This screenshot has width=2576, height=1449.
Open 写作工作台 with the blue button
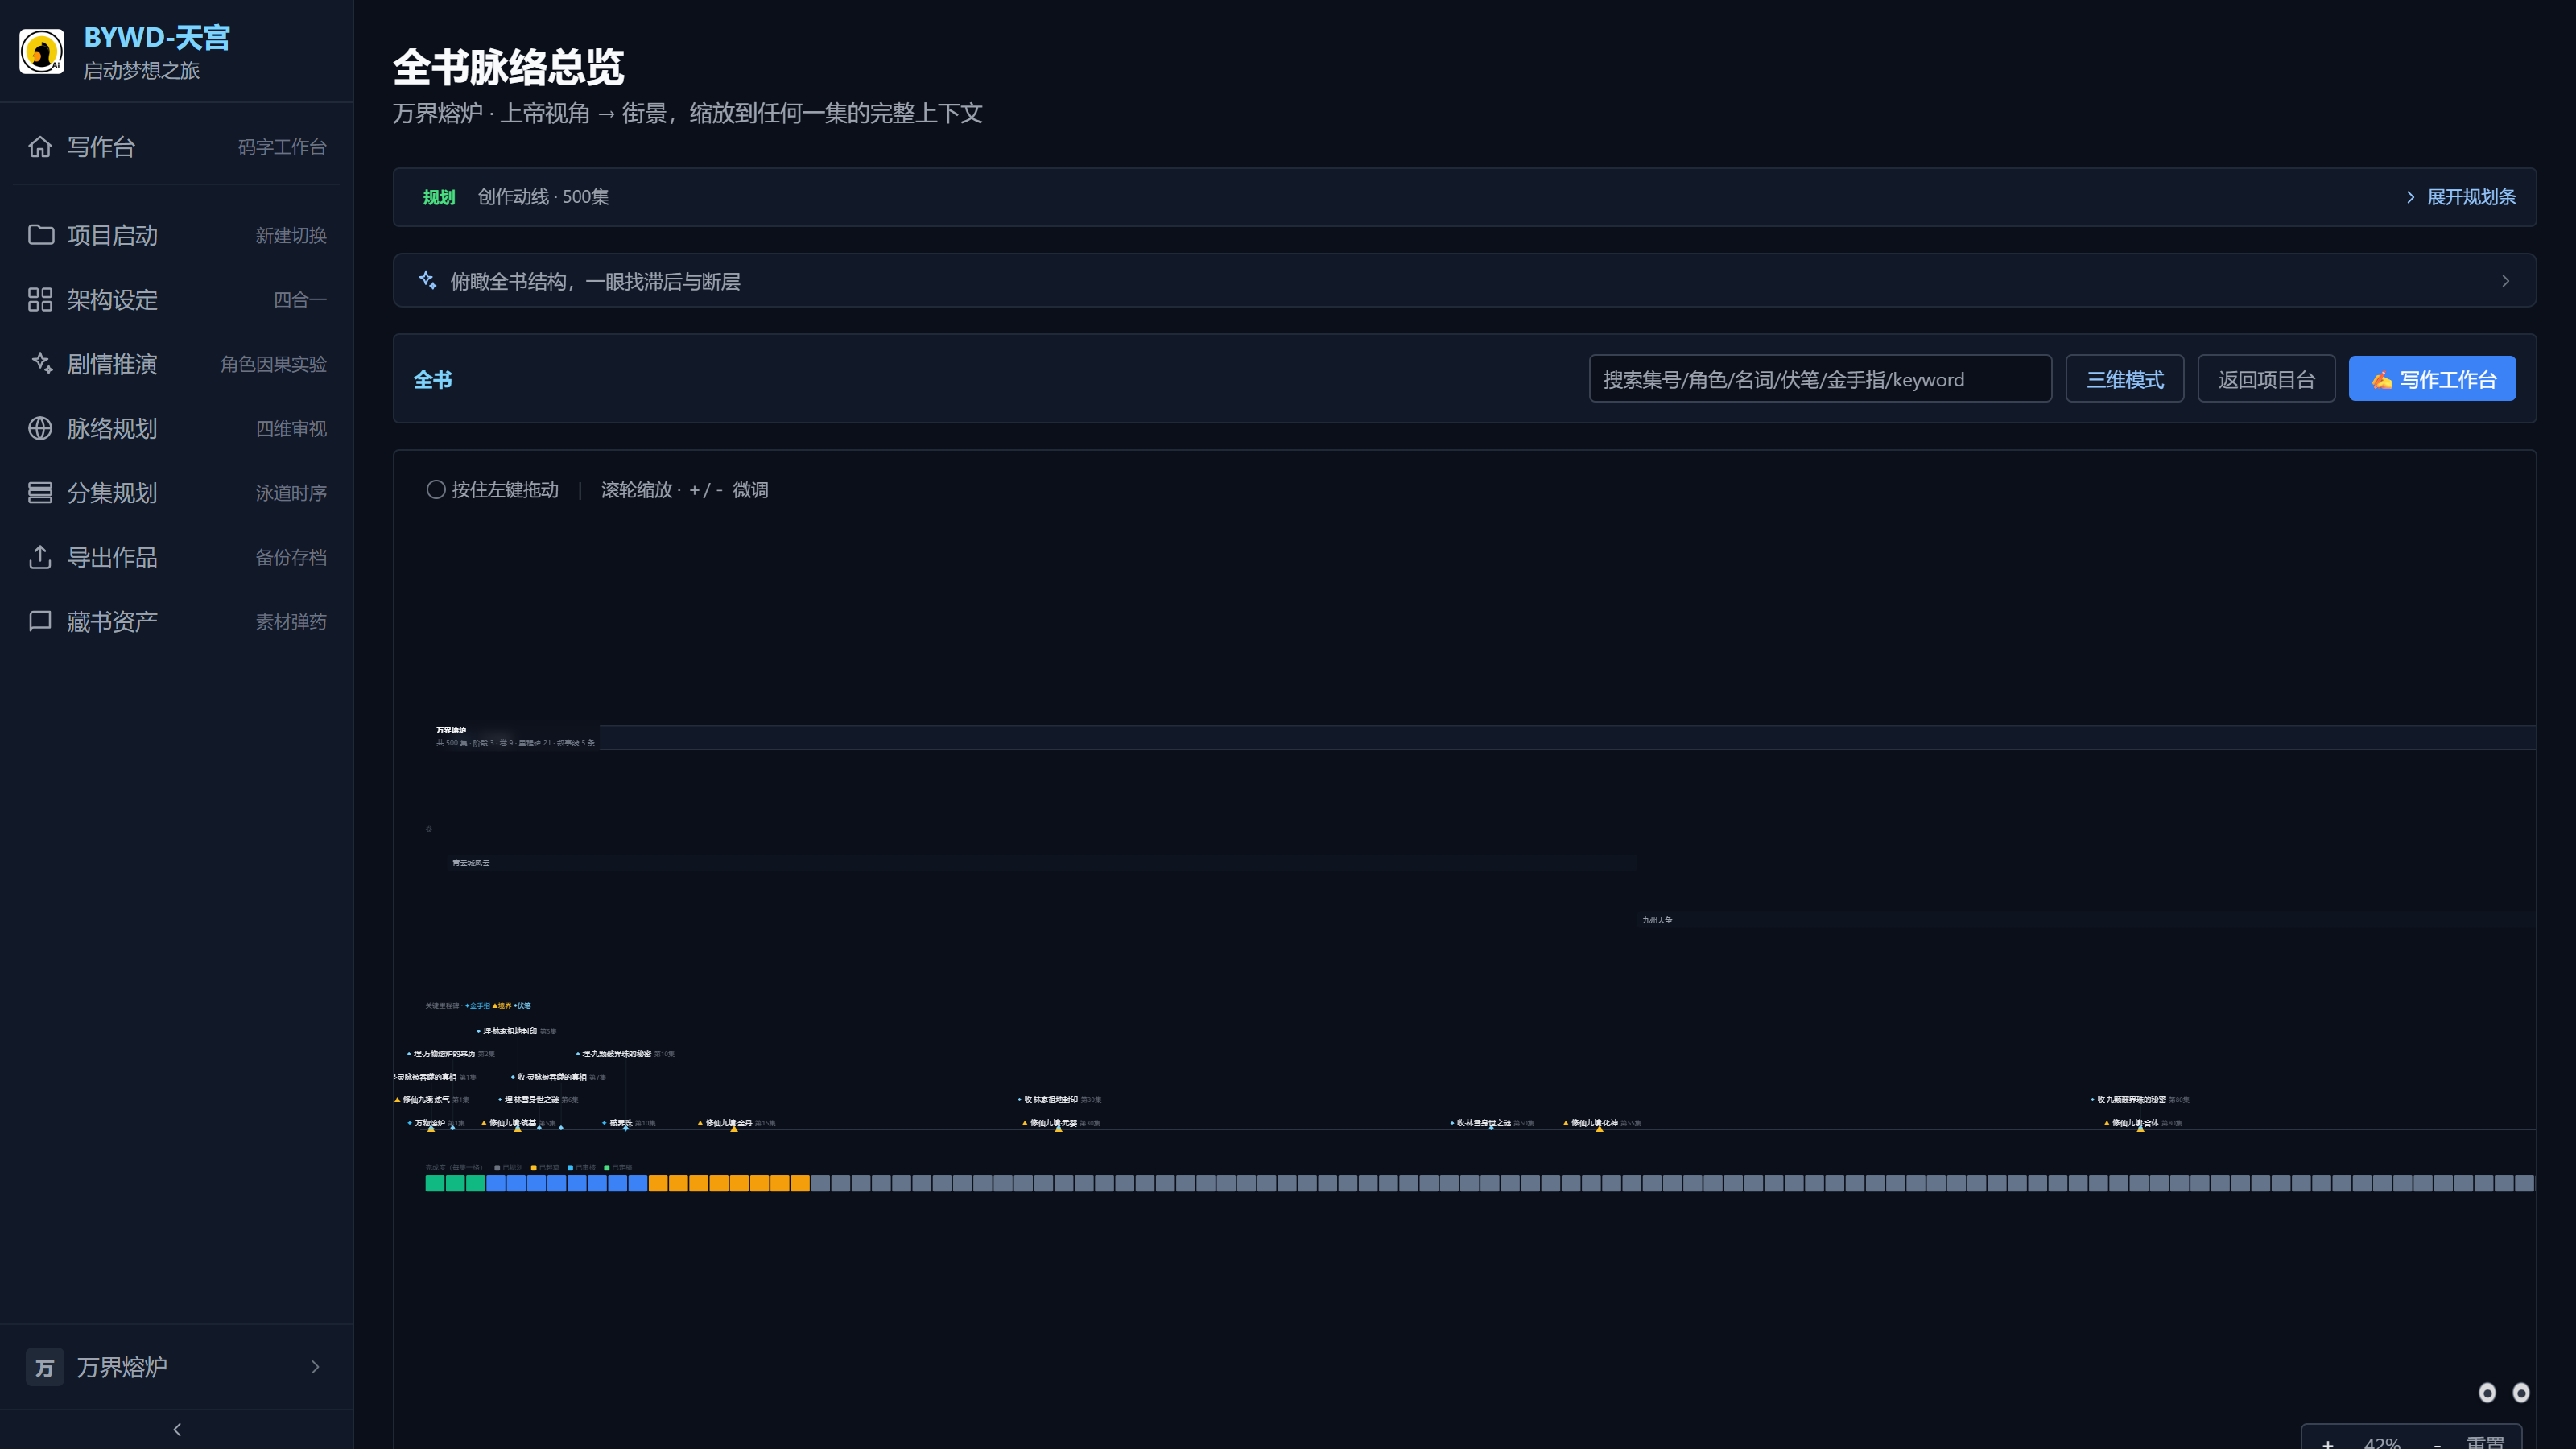coord(2432,379)
